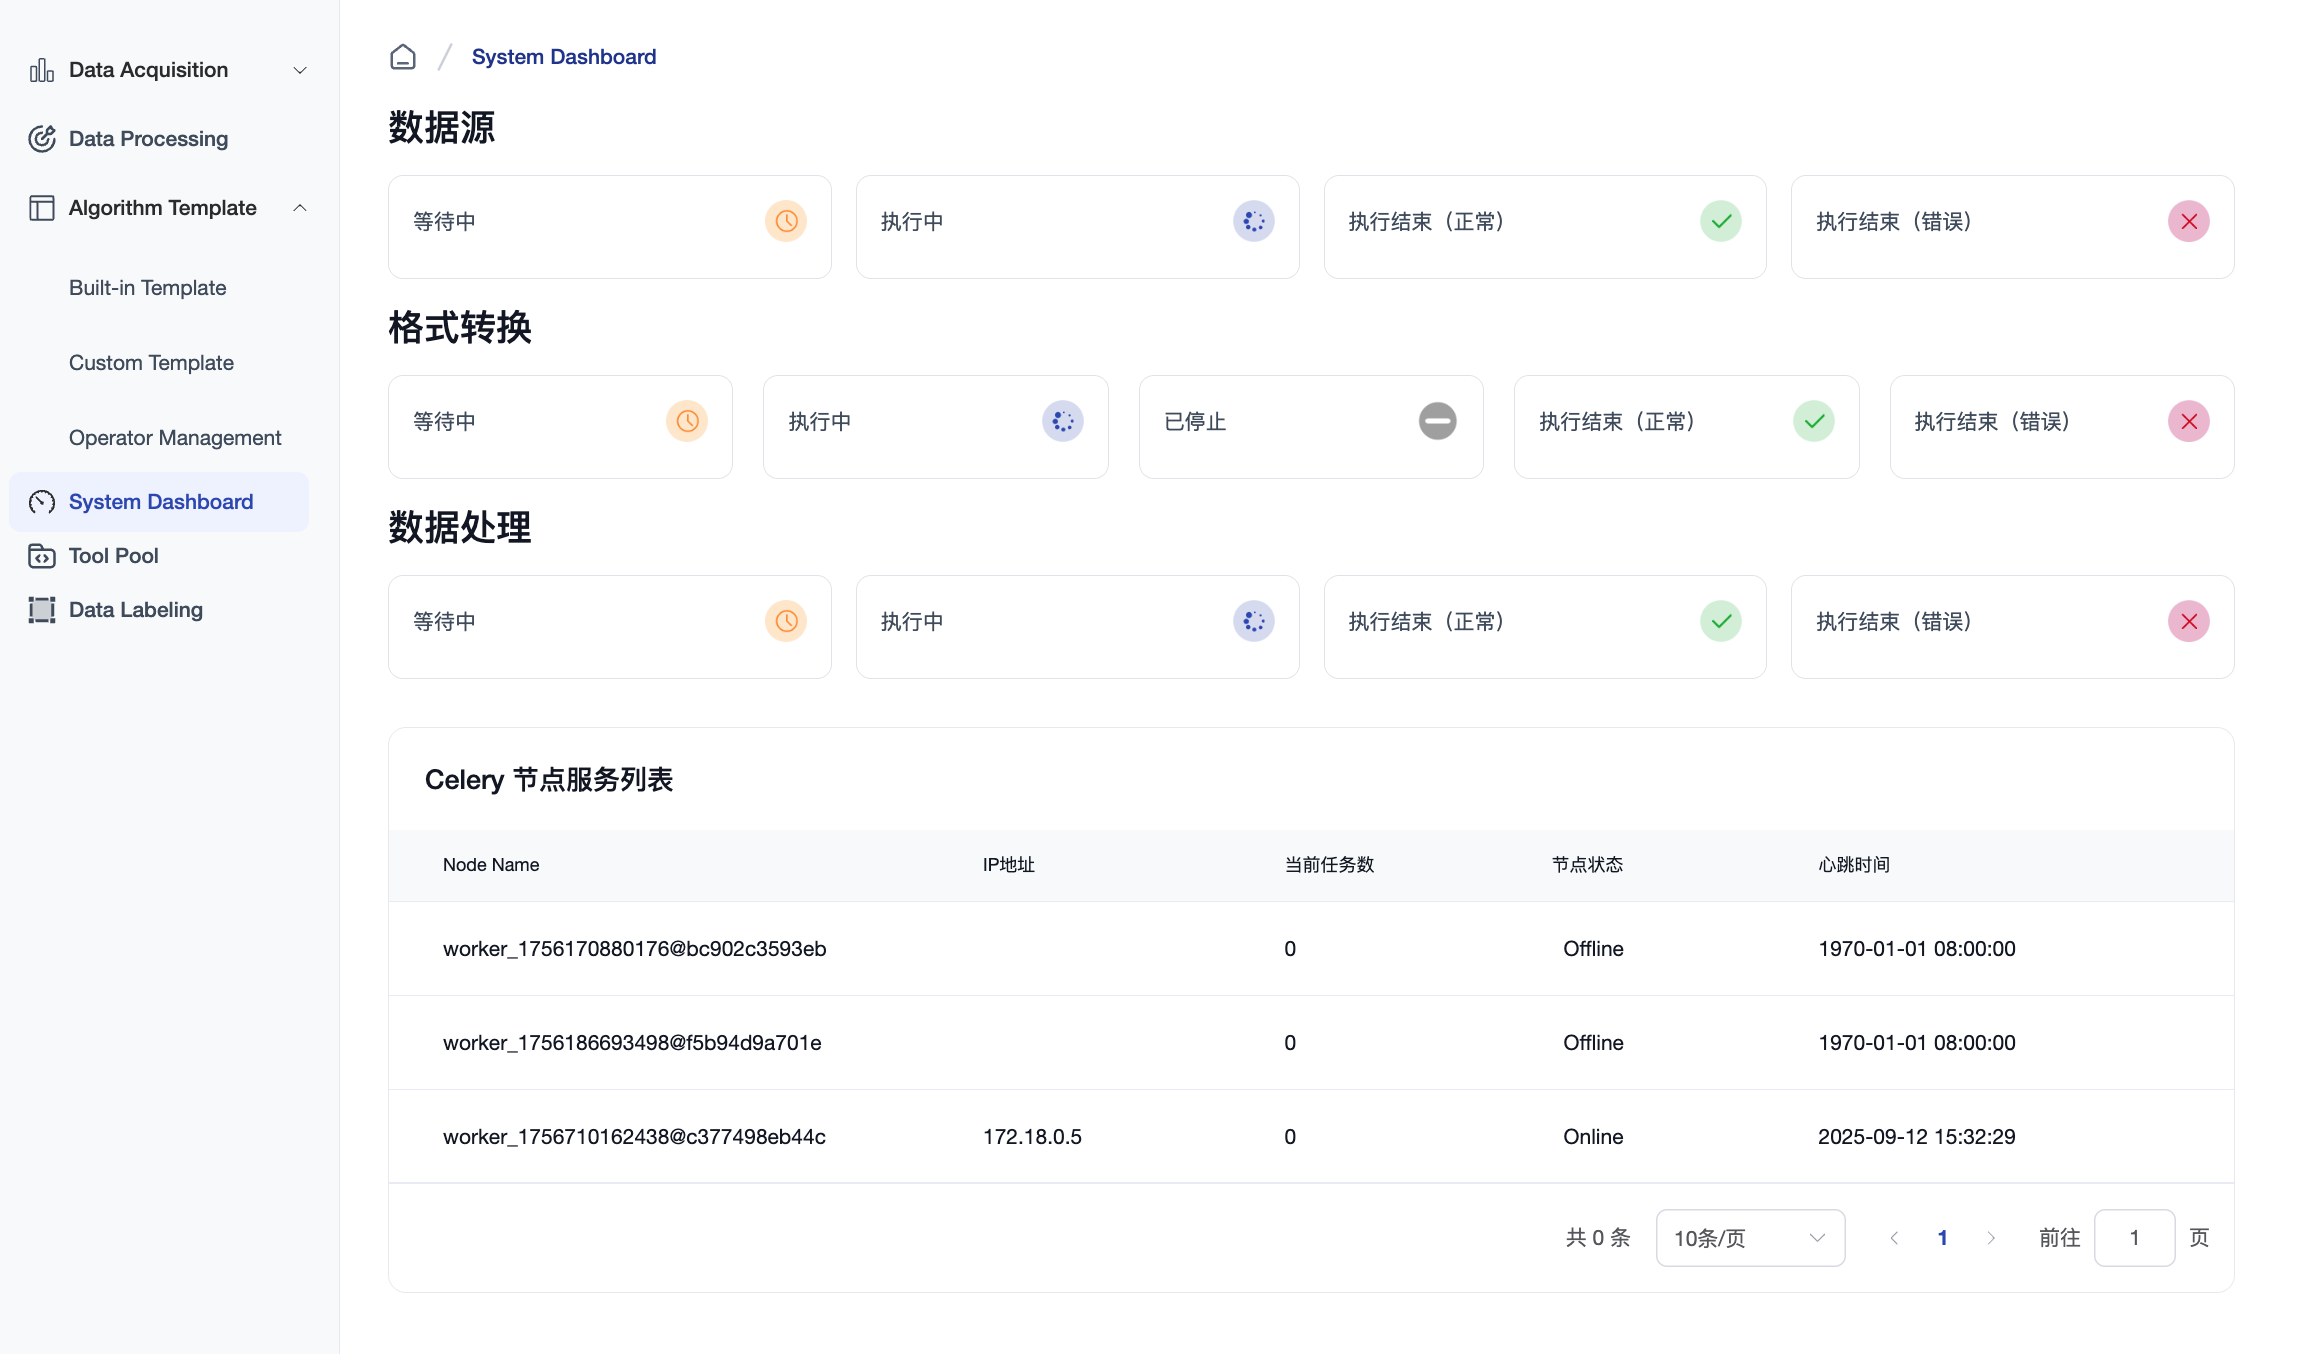Image resolution: width=2302 pixels, height=1354 pixels.
Task: Open Operator Management submenu item
Action: point(175,438)
